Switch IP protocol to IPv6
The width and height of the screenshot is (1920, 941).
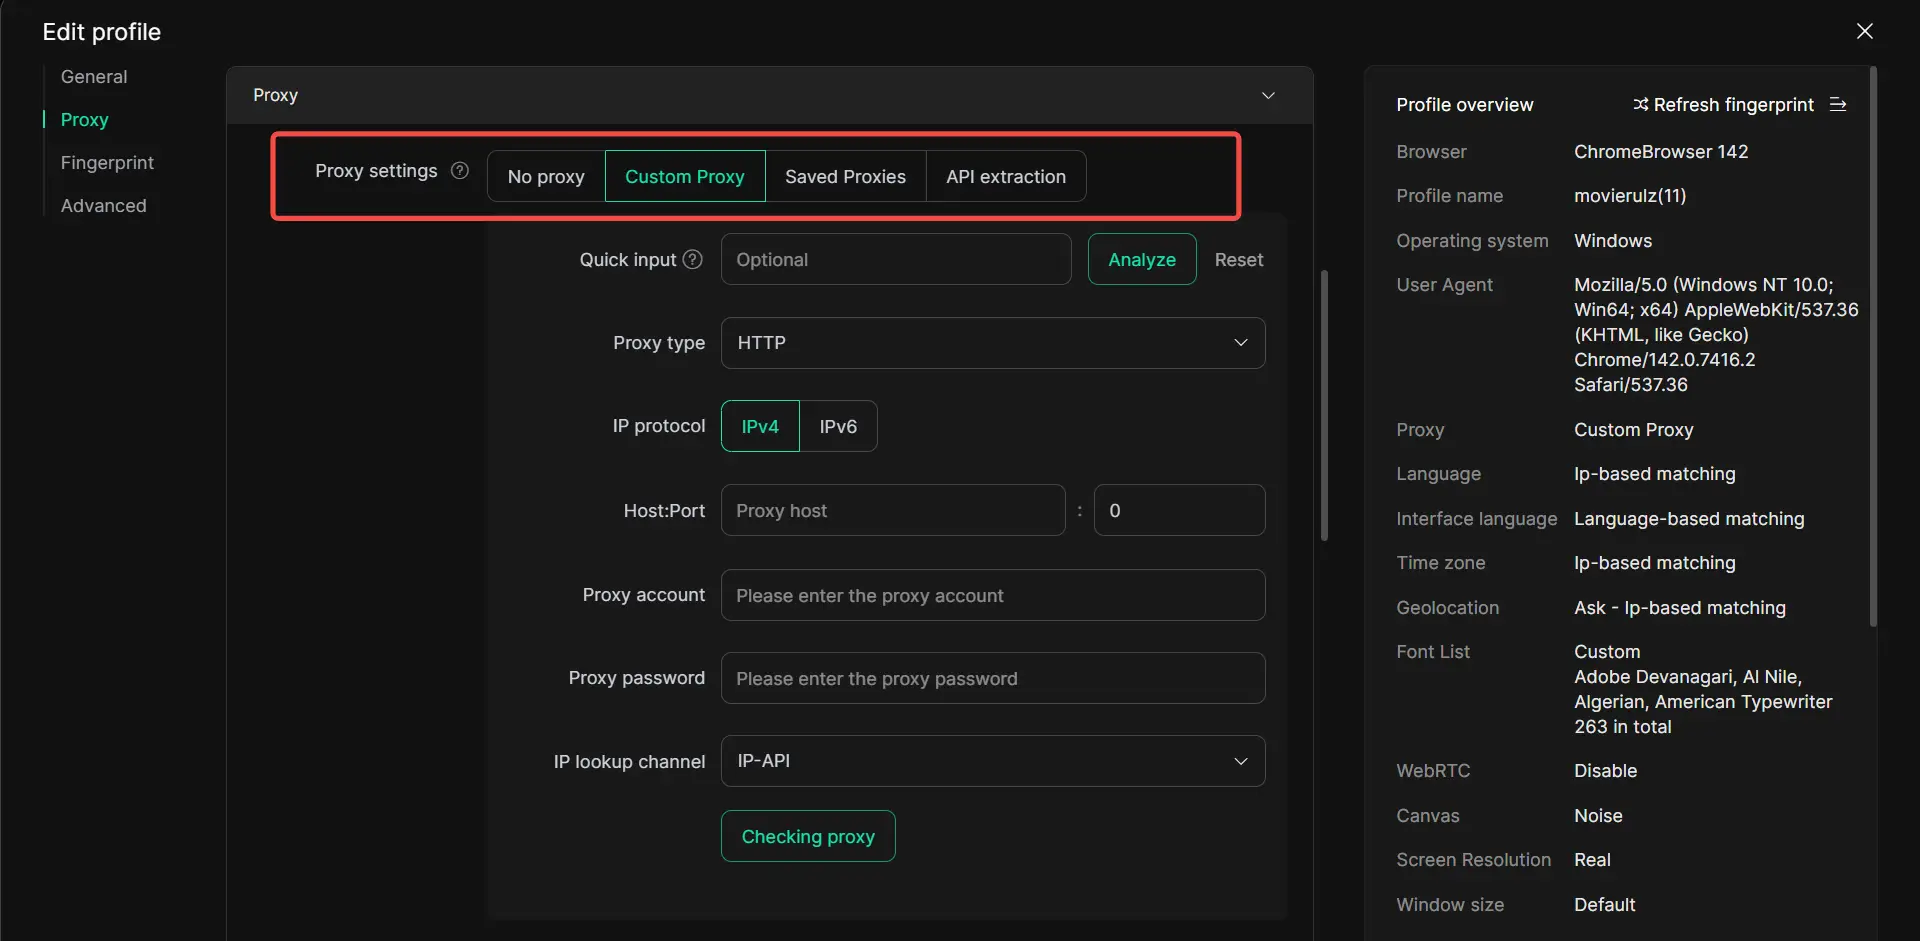click(838, 426)
